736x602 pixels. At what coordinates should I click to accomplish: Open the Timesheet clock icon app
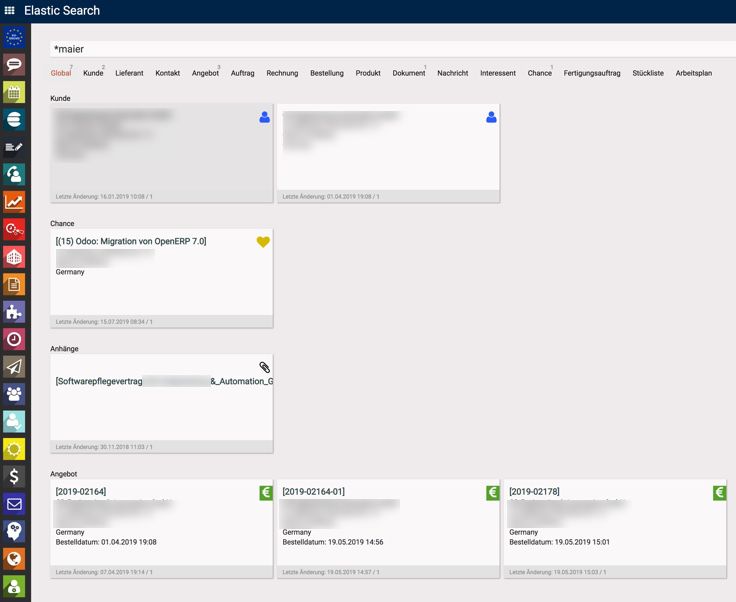14,339
